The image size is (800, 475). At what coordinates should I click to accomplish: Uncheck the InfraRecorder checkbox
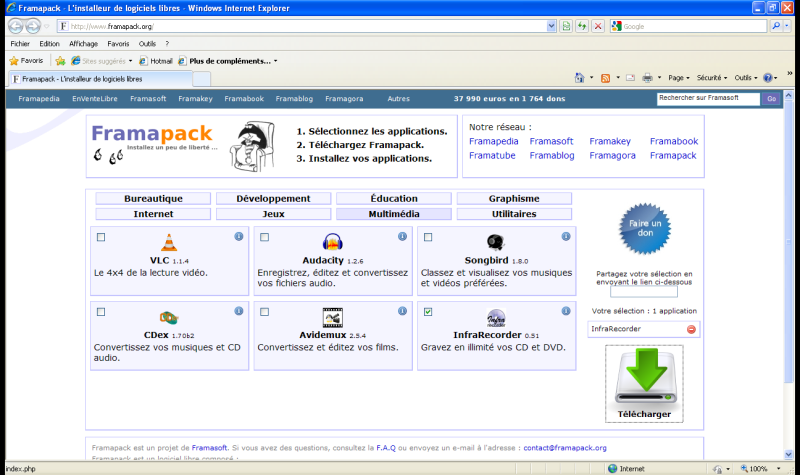pyautogui.click(x=428, y=312)
